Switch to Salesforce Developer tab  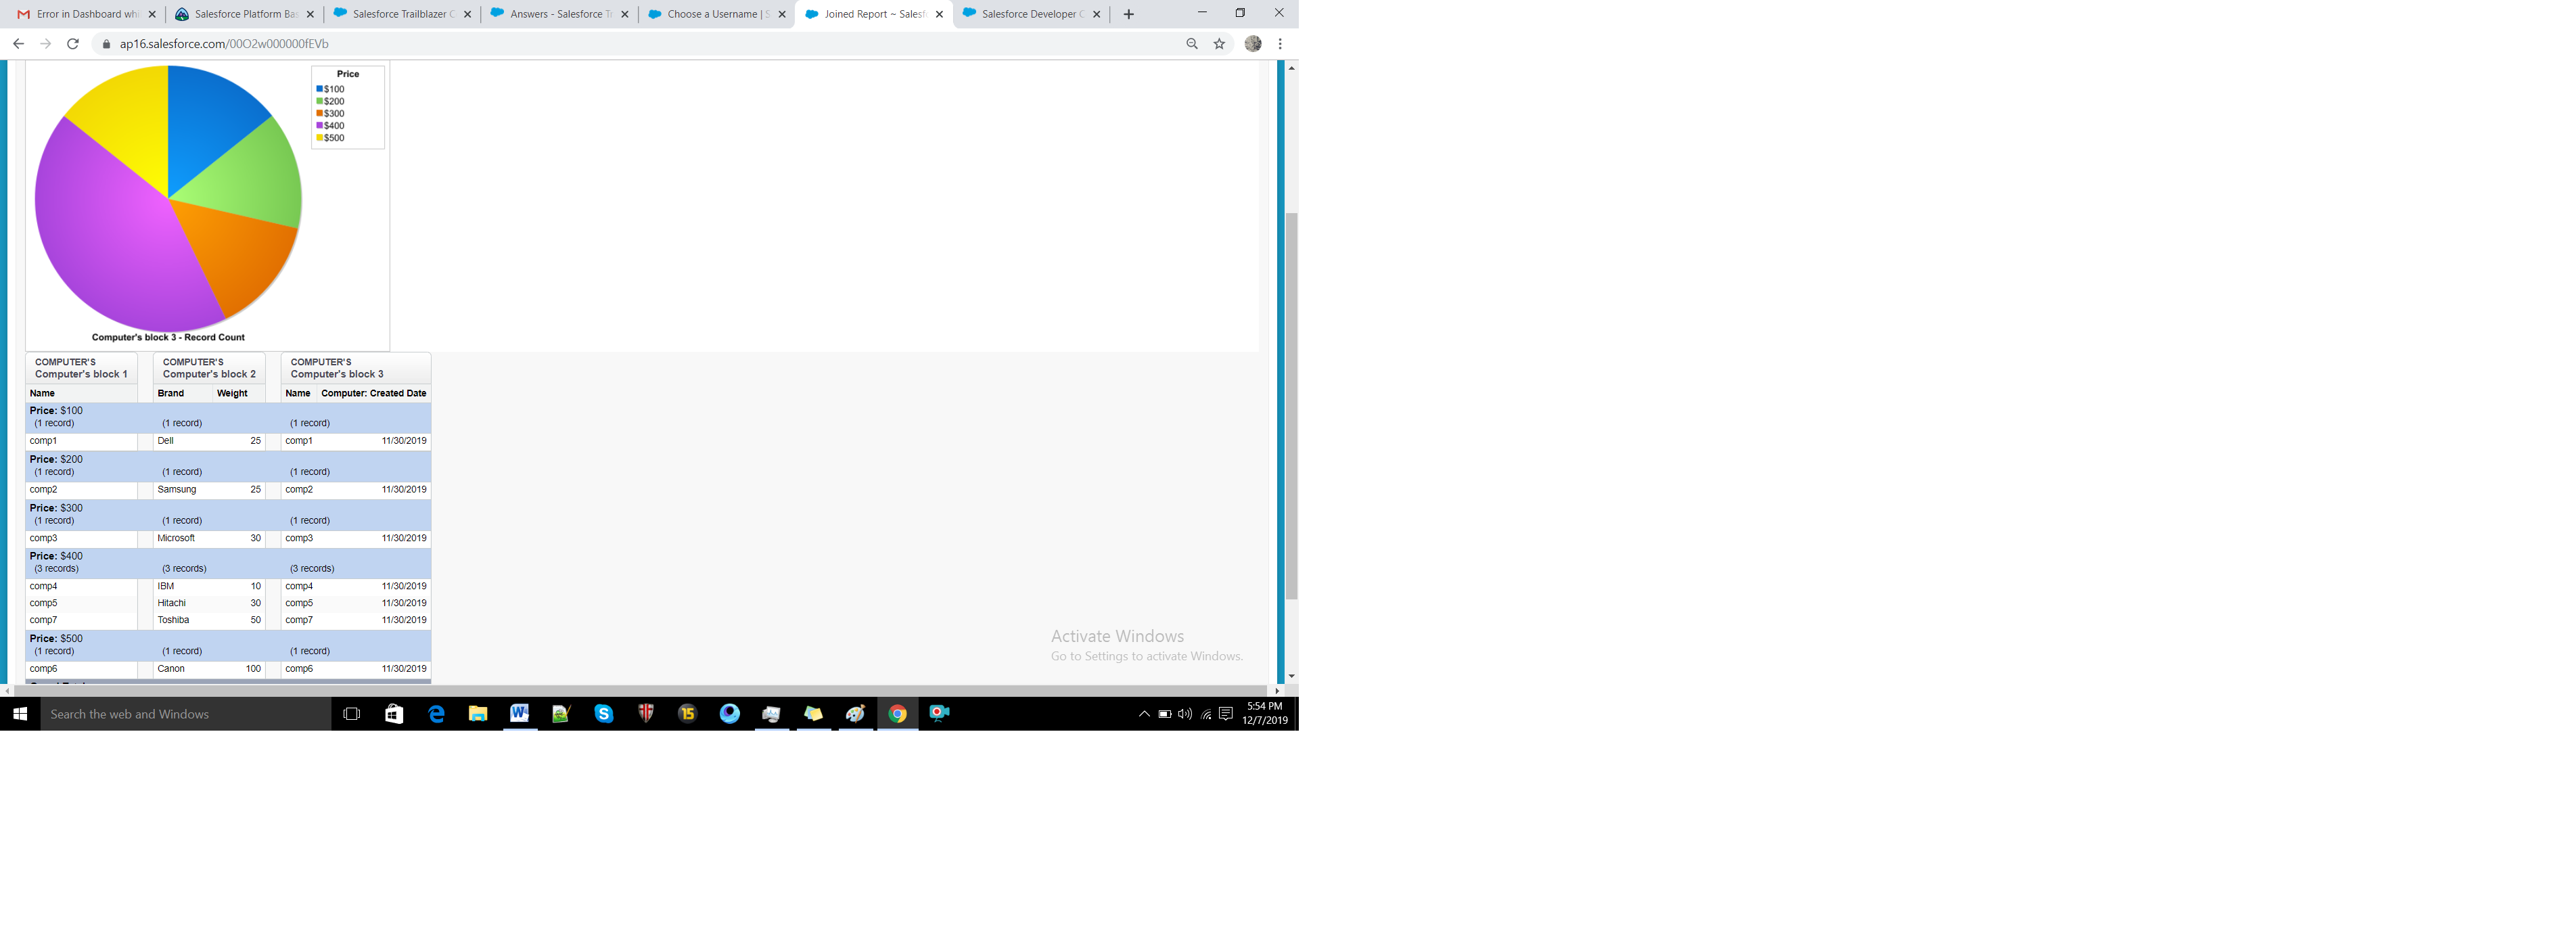[x=1028, y=14]
